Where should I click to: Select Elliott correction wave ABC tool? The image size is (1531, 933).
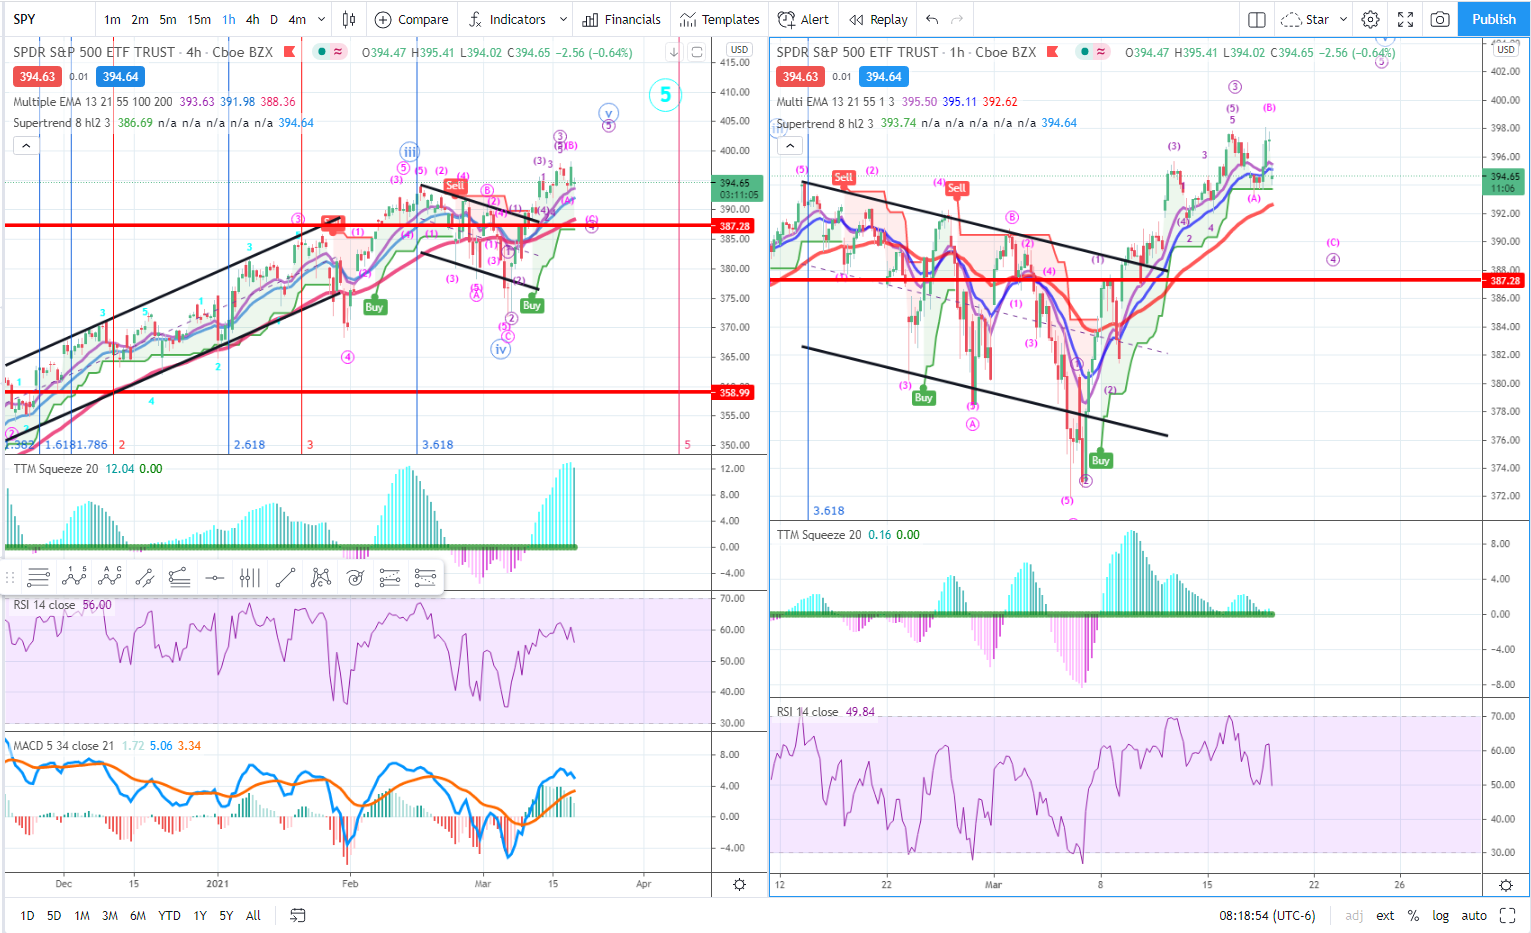pos(110,577)
